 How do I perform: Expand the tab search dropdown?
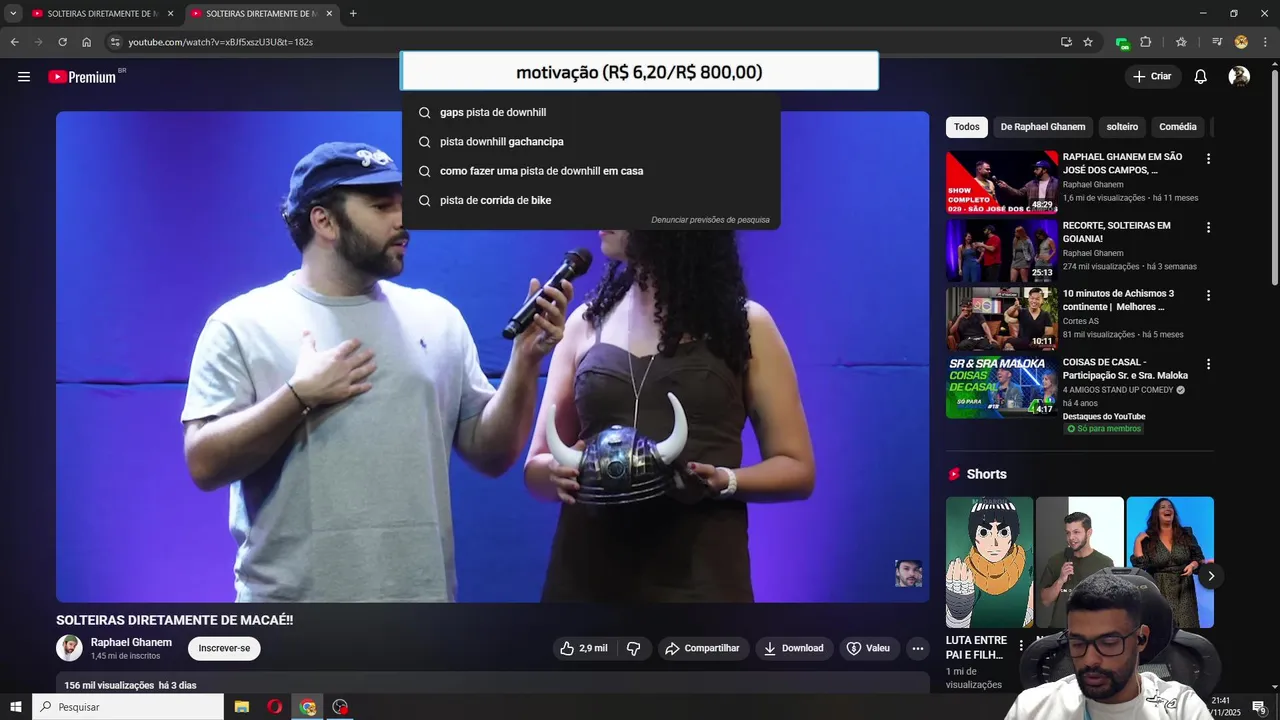[13, 14]
